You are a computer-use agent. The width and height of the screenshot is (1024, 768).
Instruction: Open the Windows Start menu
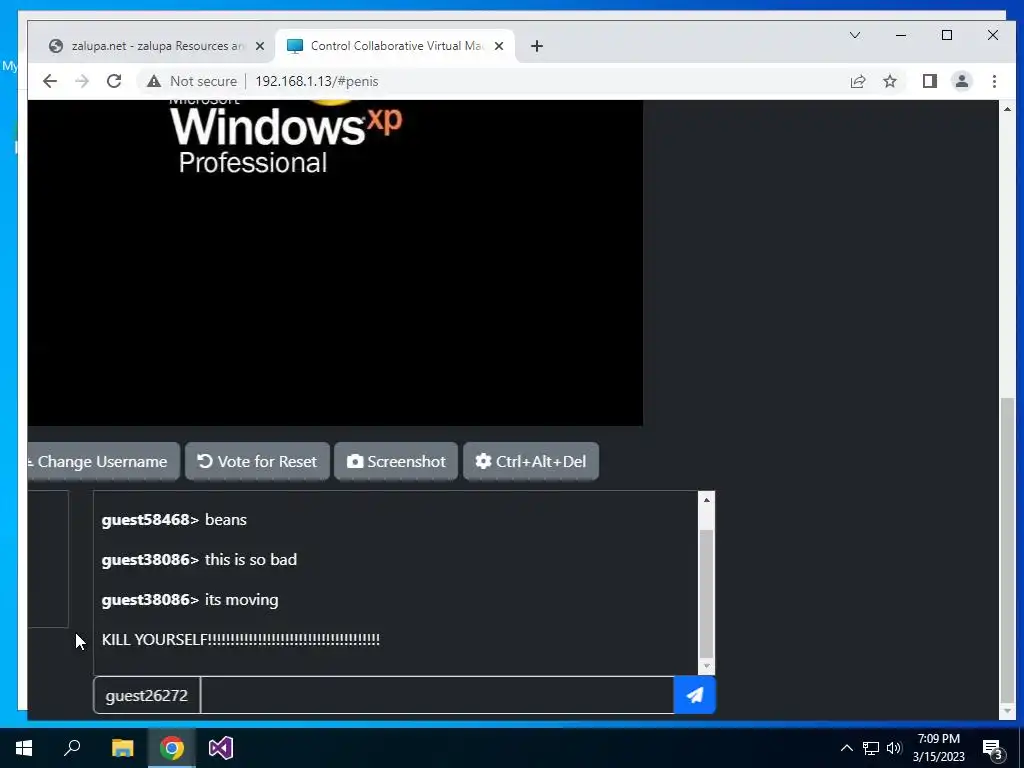click(24, 748)
